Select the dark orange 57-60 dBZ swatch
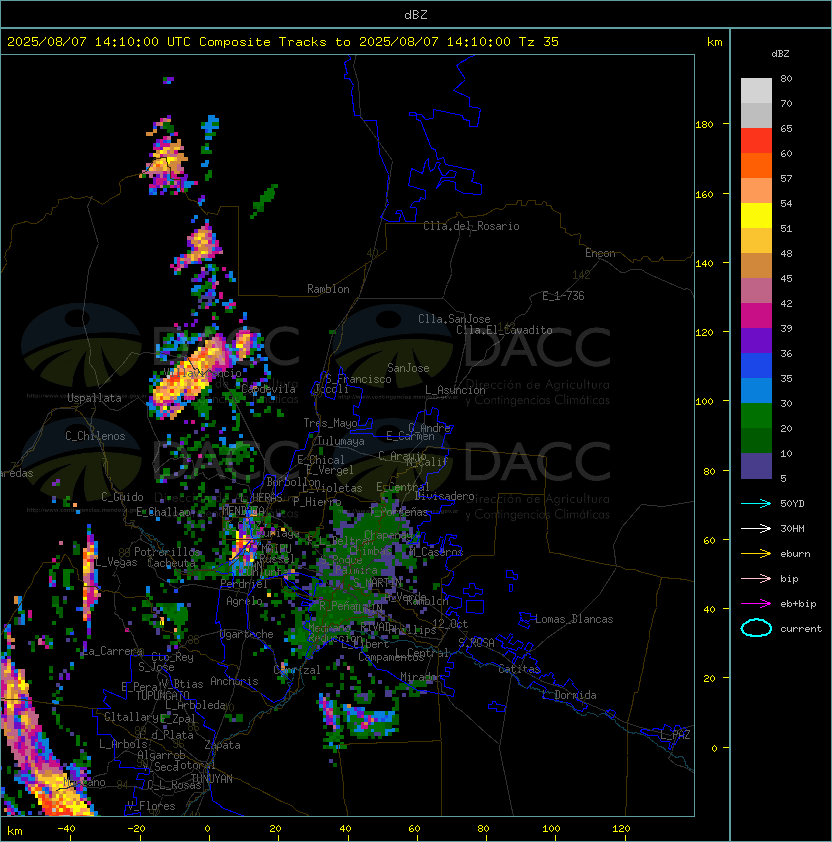Screen dimensions: 832x842 756,165
